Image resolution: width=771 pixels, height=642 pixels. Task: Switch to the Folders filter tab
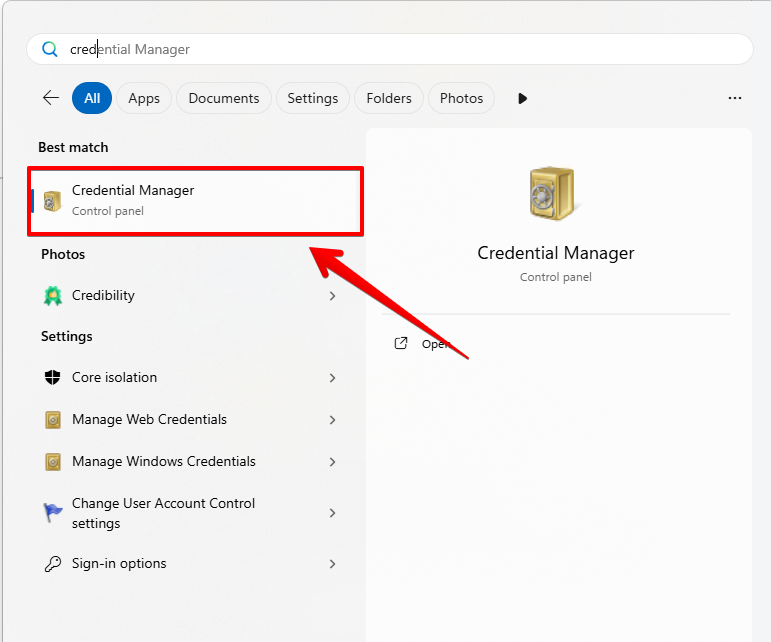coord(389,98)
